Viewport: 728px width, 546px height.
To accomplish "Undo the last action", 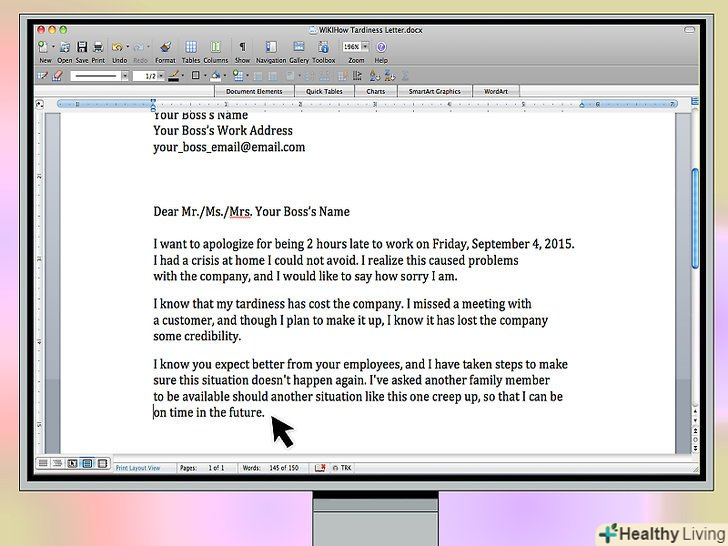I will [117, 47].
